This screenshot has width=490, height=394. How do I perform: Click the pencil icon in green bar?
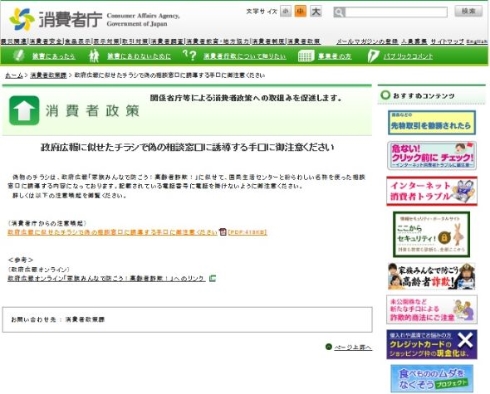19,55
